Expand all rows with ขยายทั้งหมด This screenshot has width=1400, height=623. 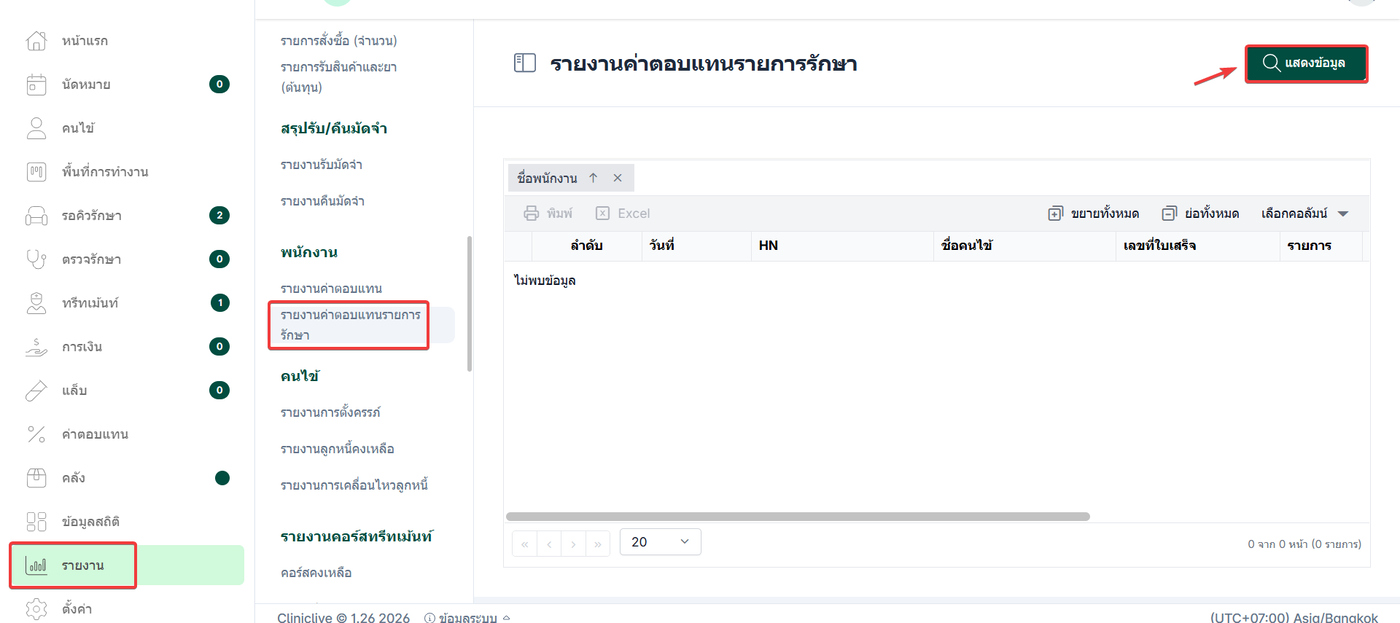pyautogui.click(x=1093, y=213)
